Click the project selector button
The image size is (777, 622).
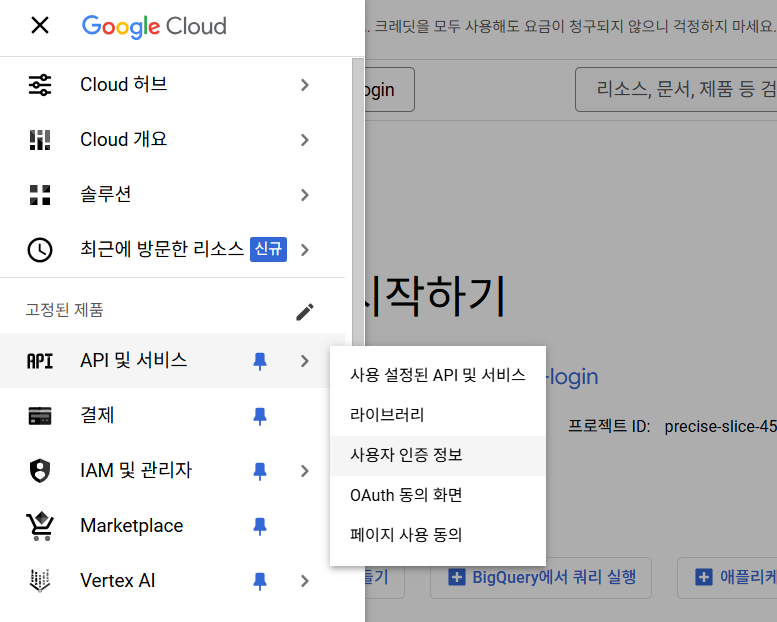[389, 90]
